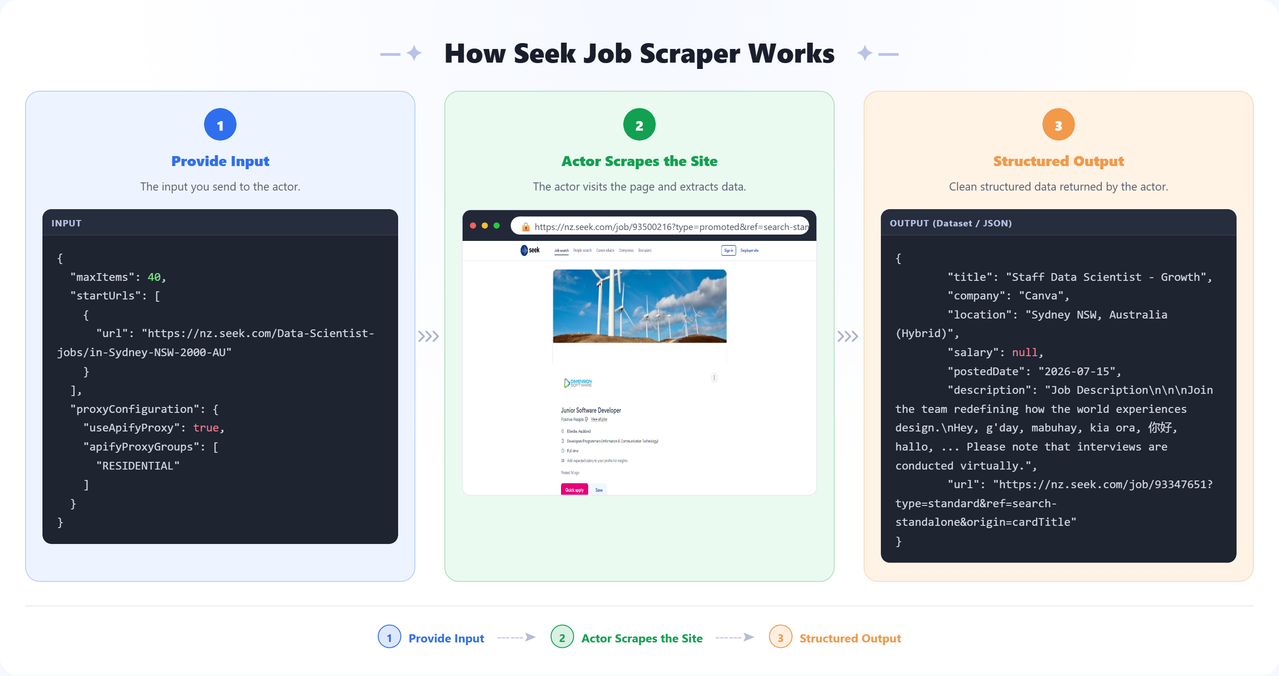Open the three-dot menu on the job card
This screenshot has width=1279, height=676.
(x=714, y=377)
